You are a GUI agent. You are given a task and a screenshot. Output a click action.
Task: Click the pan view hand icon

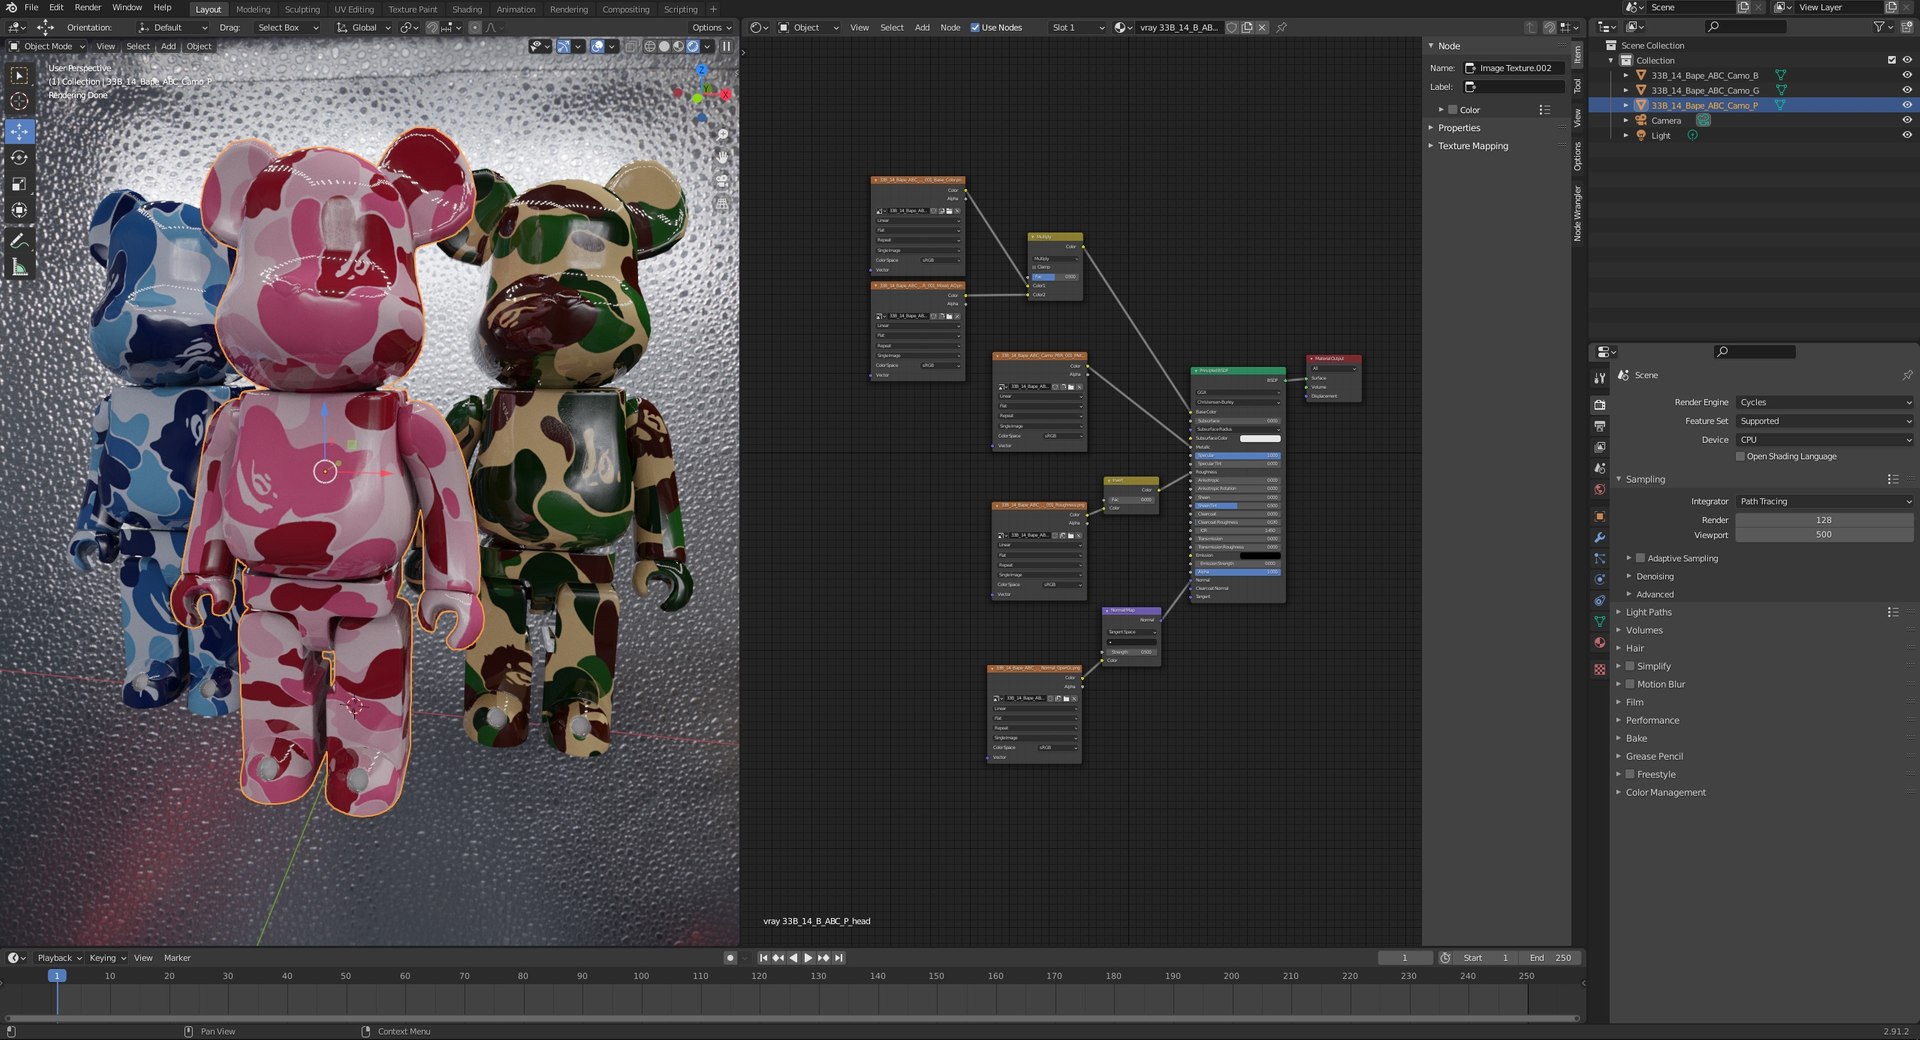722,157
